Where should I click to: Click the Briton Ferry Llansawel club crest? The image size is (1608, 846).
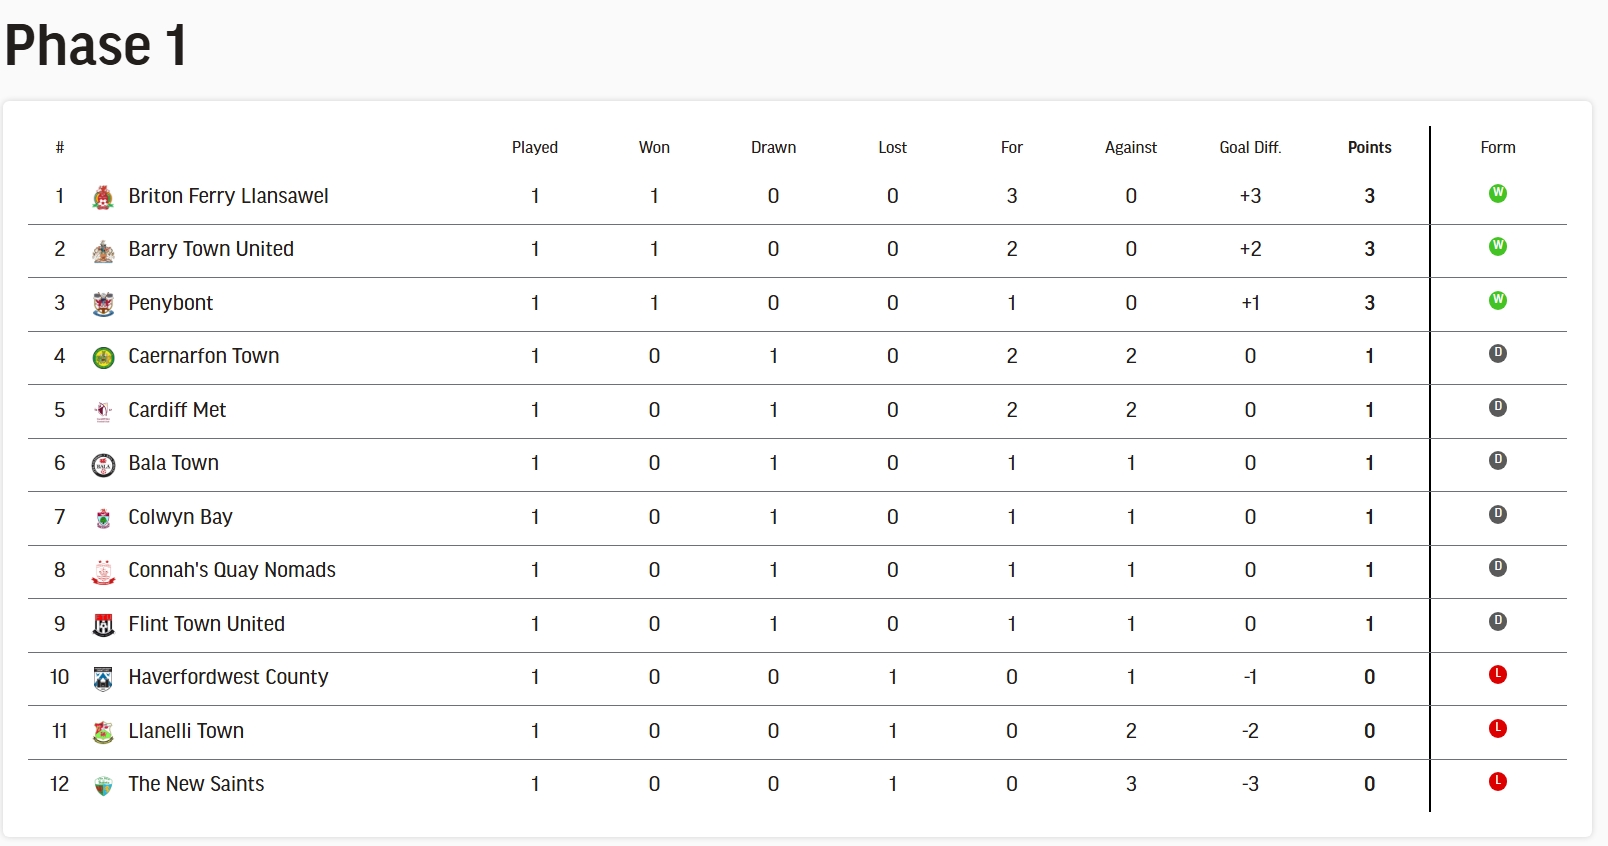pos(103,197)
